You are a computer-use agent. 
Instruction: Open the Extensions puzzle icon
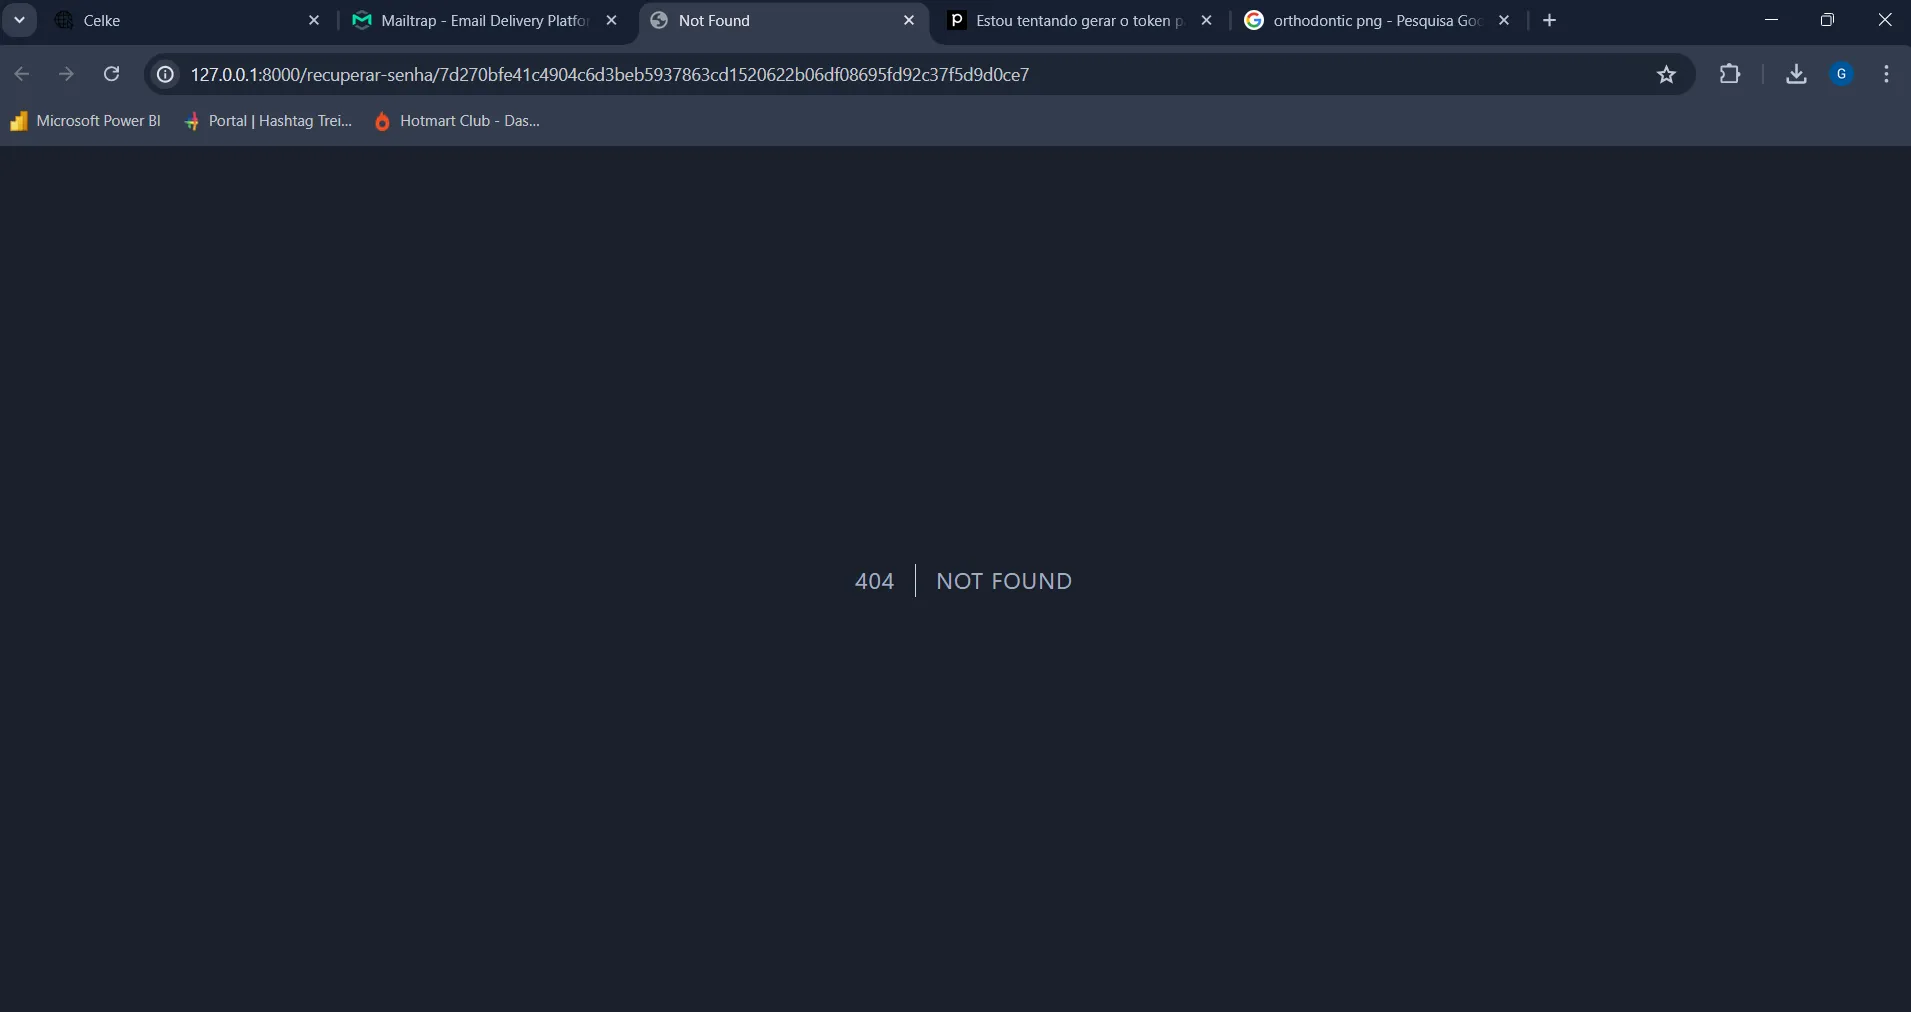(1730, 74)
